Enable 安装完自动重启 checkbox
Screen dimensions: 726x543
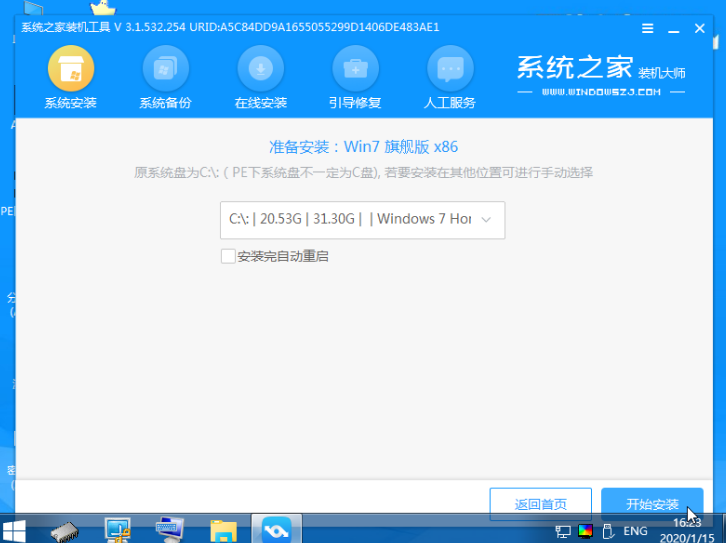click(x=228, y=256)
